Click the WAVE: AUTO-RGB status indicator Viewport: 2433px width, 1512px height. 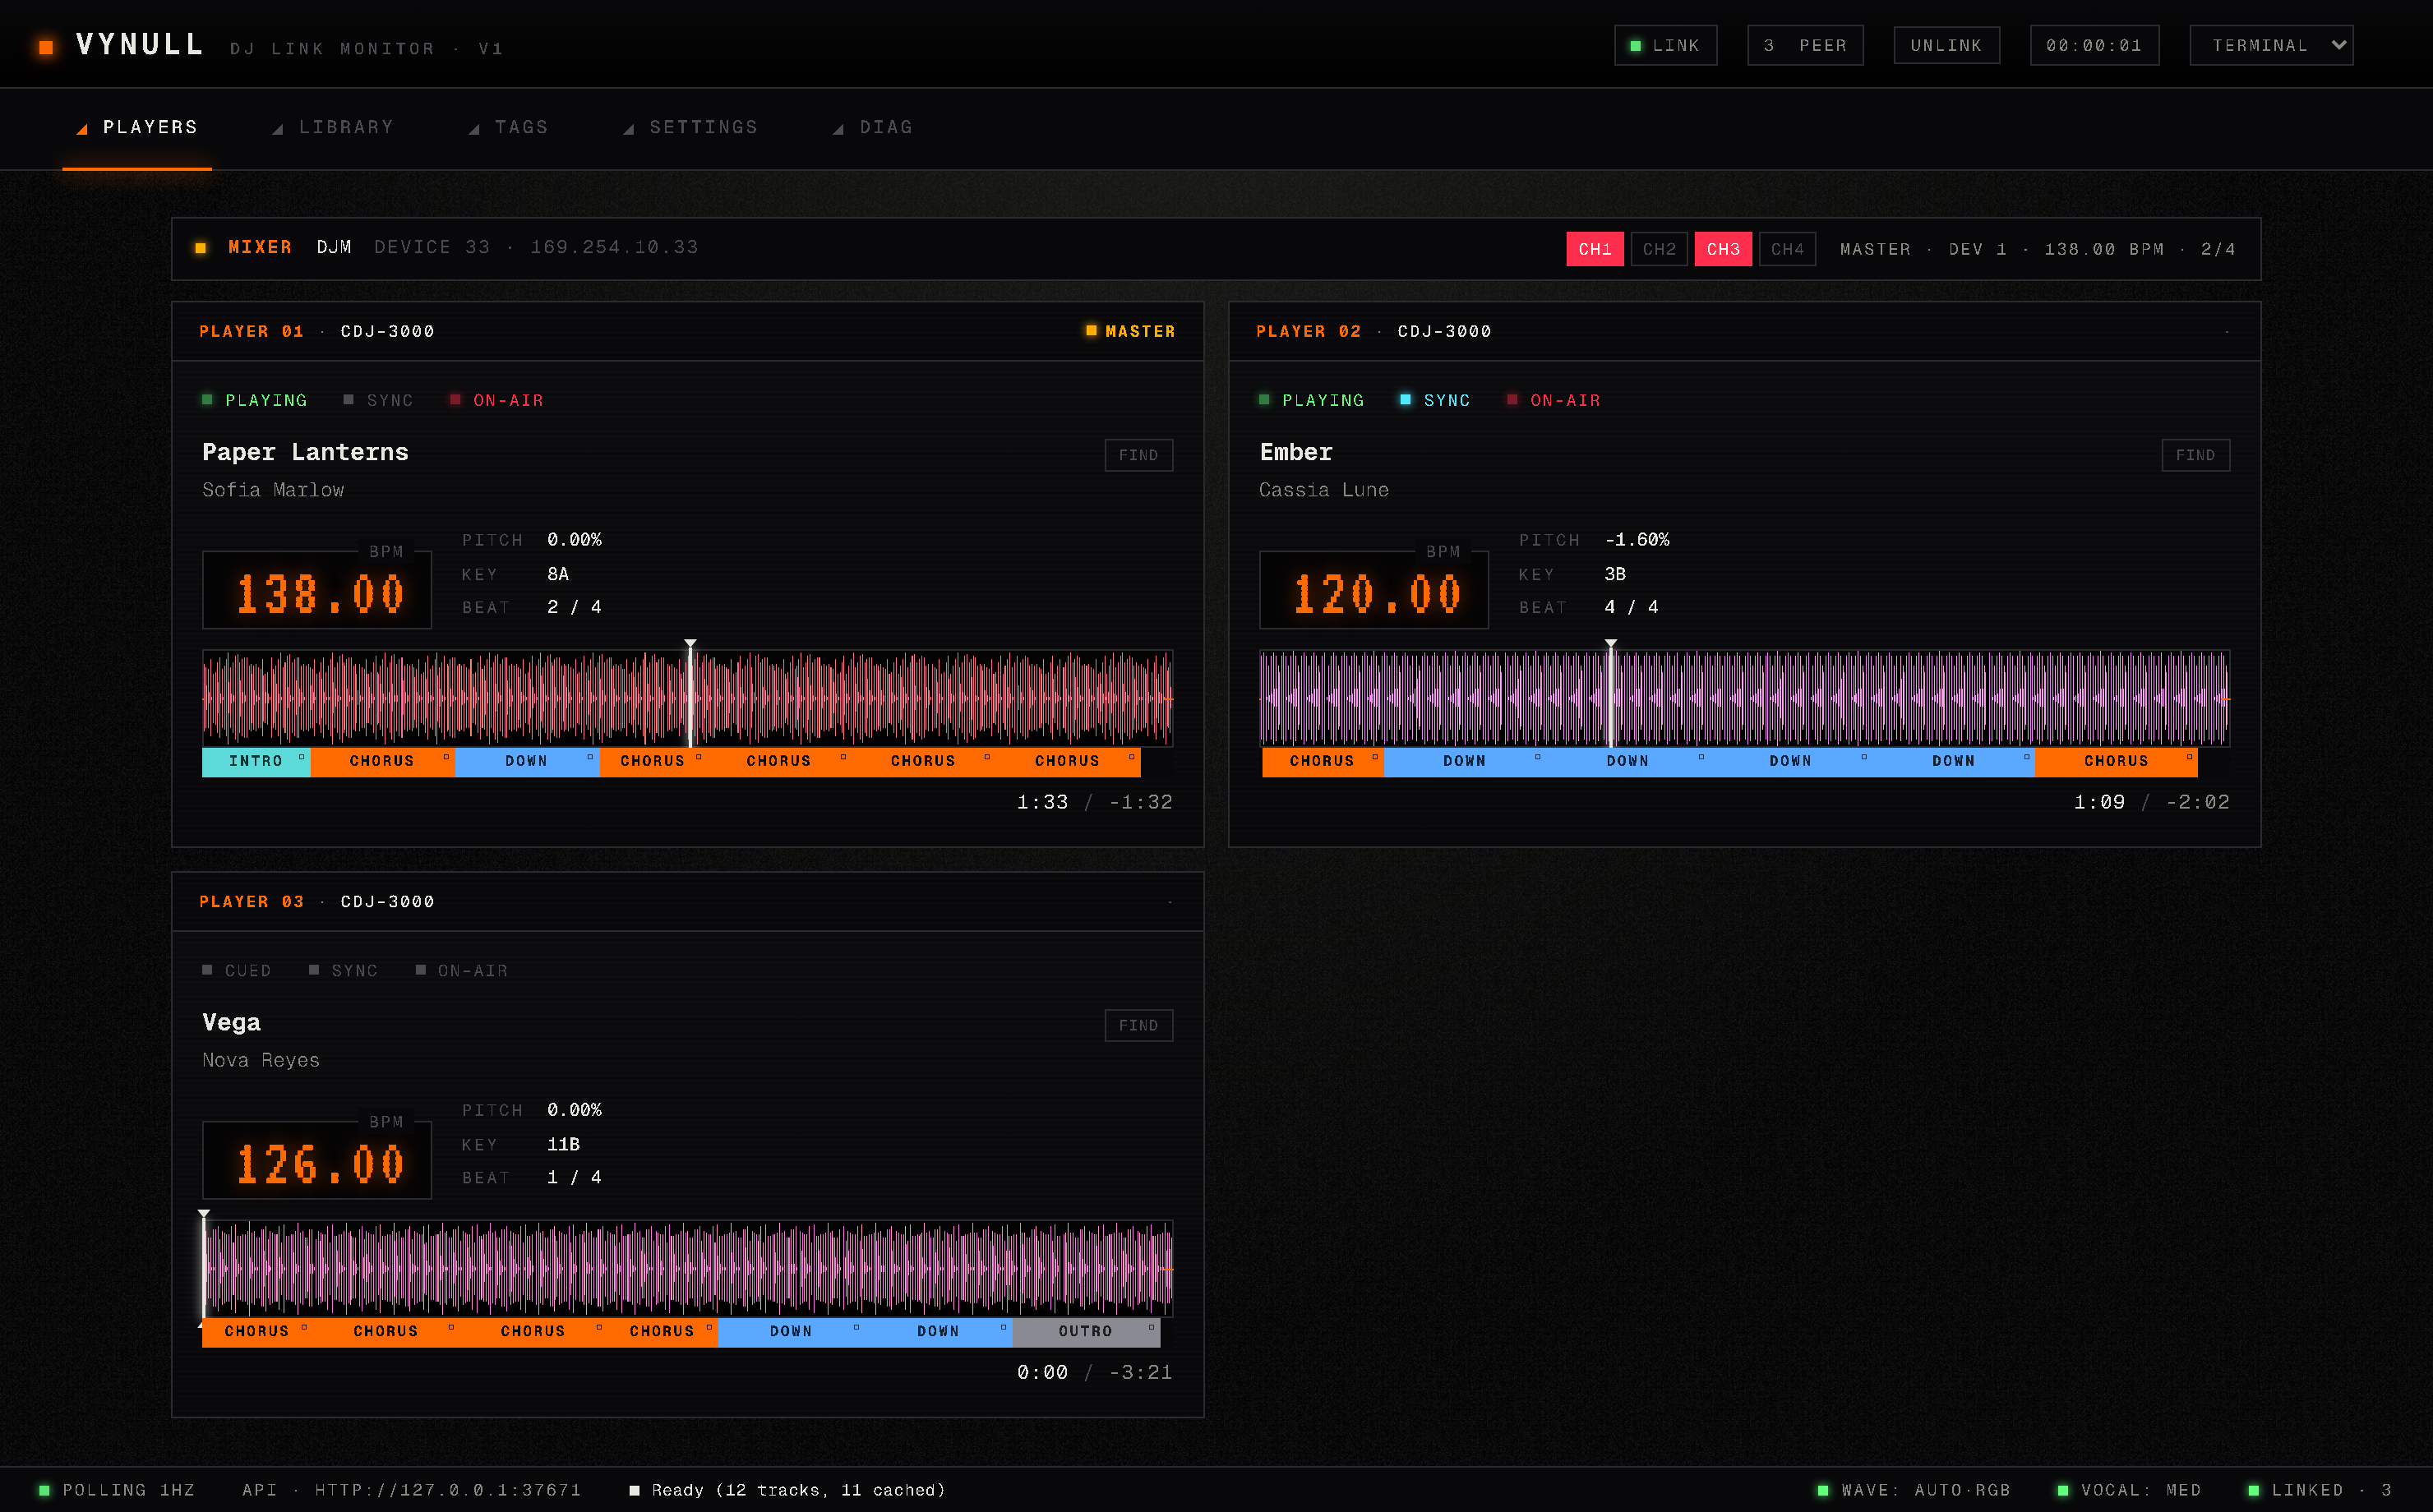1913,1490
